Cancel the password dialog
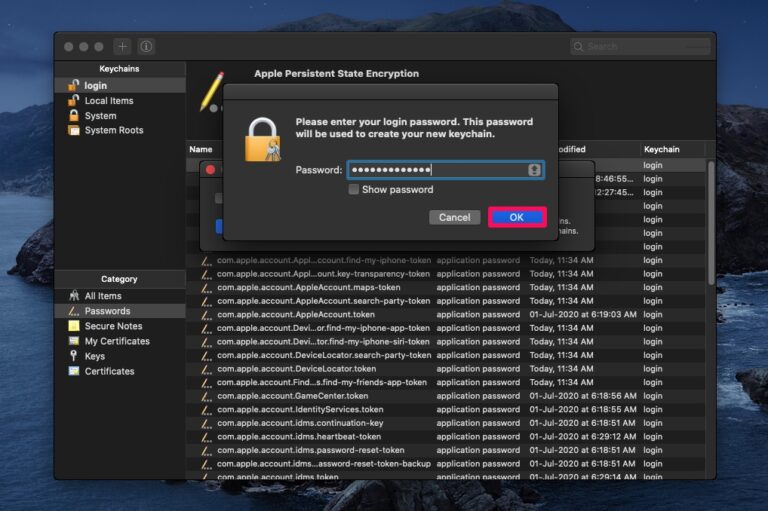The image size is (768, 511). tap(455, 218)
